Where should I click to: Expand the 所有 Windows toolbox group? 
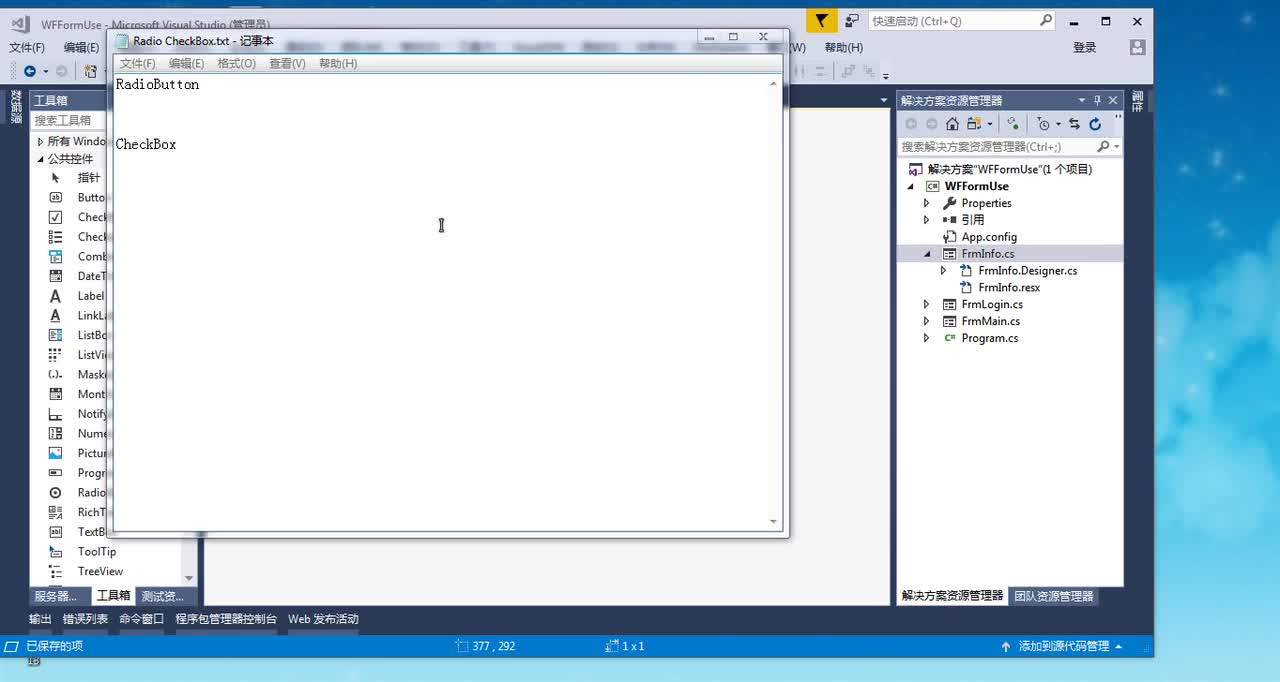(x=41, y=142)
